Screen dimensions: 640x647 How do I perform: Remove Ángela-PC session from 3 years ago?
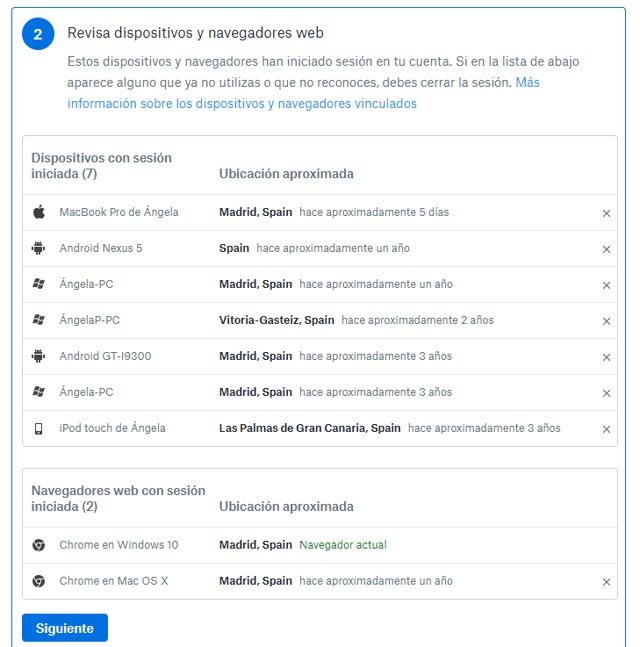[606, 393]
